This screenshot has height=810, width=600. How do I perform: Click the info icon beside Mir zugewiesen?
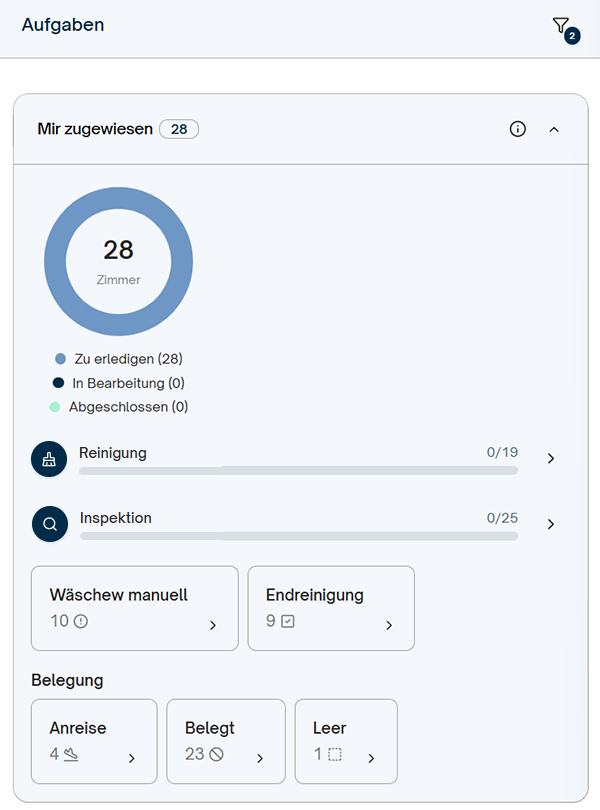(517, 129)
